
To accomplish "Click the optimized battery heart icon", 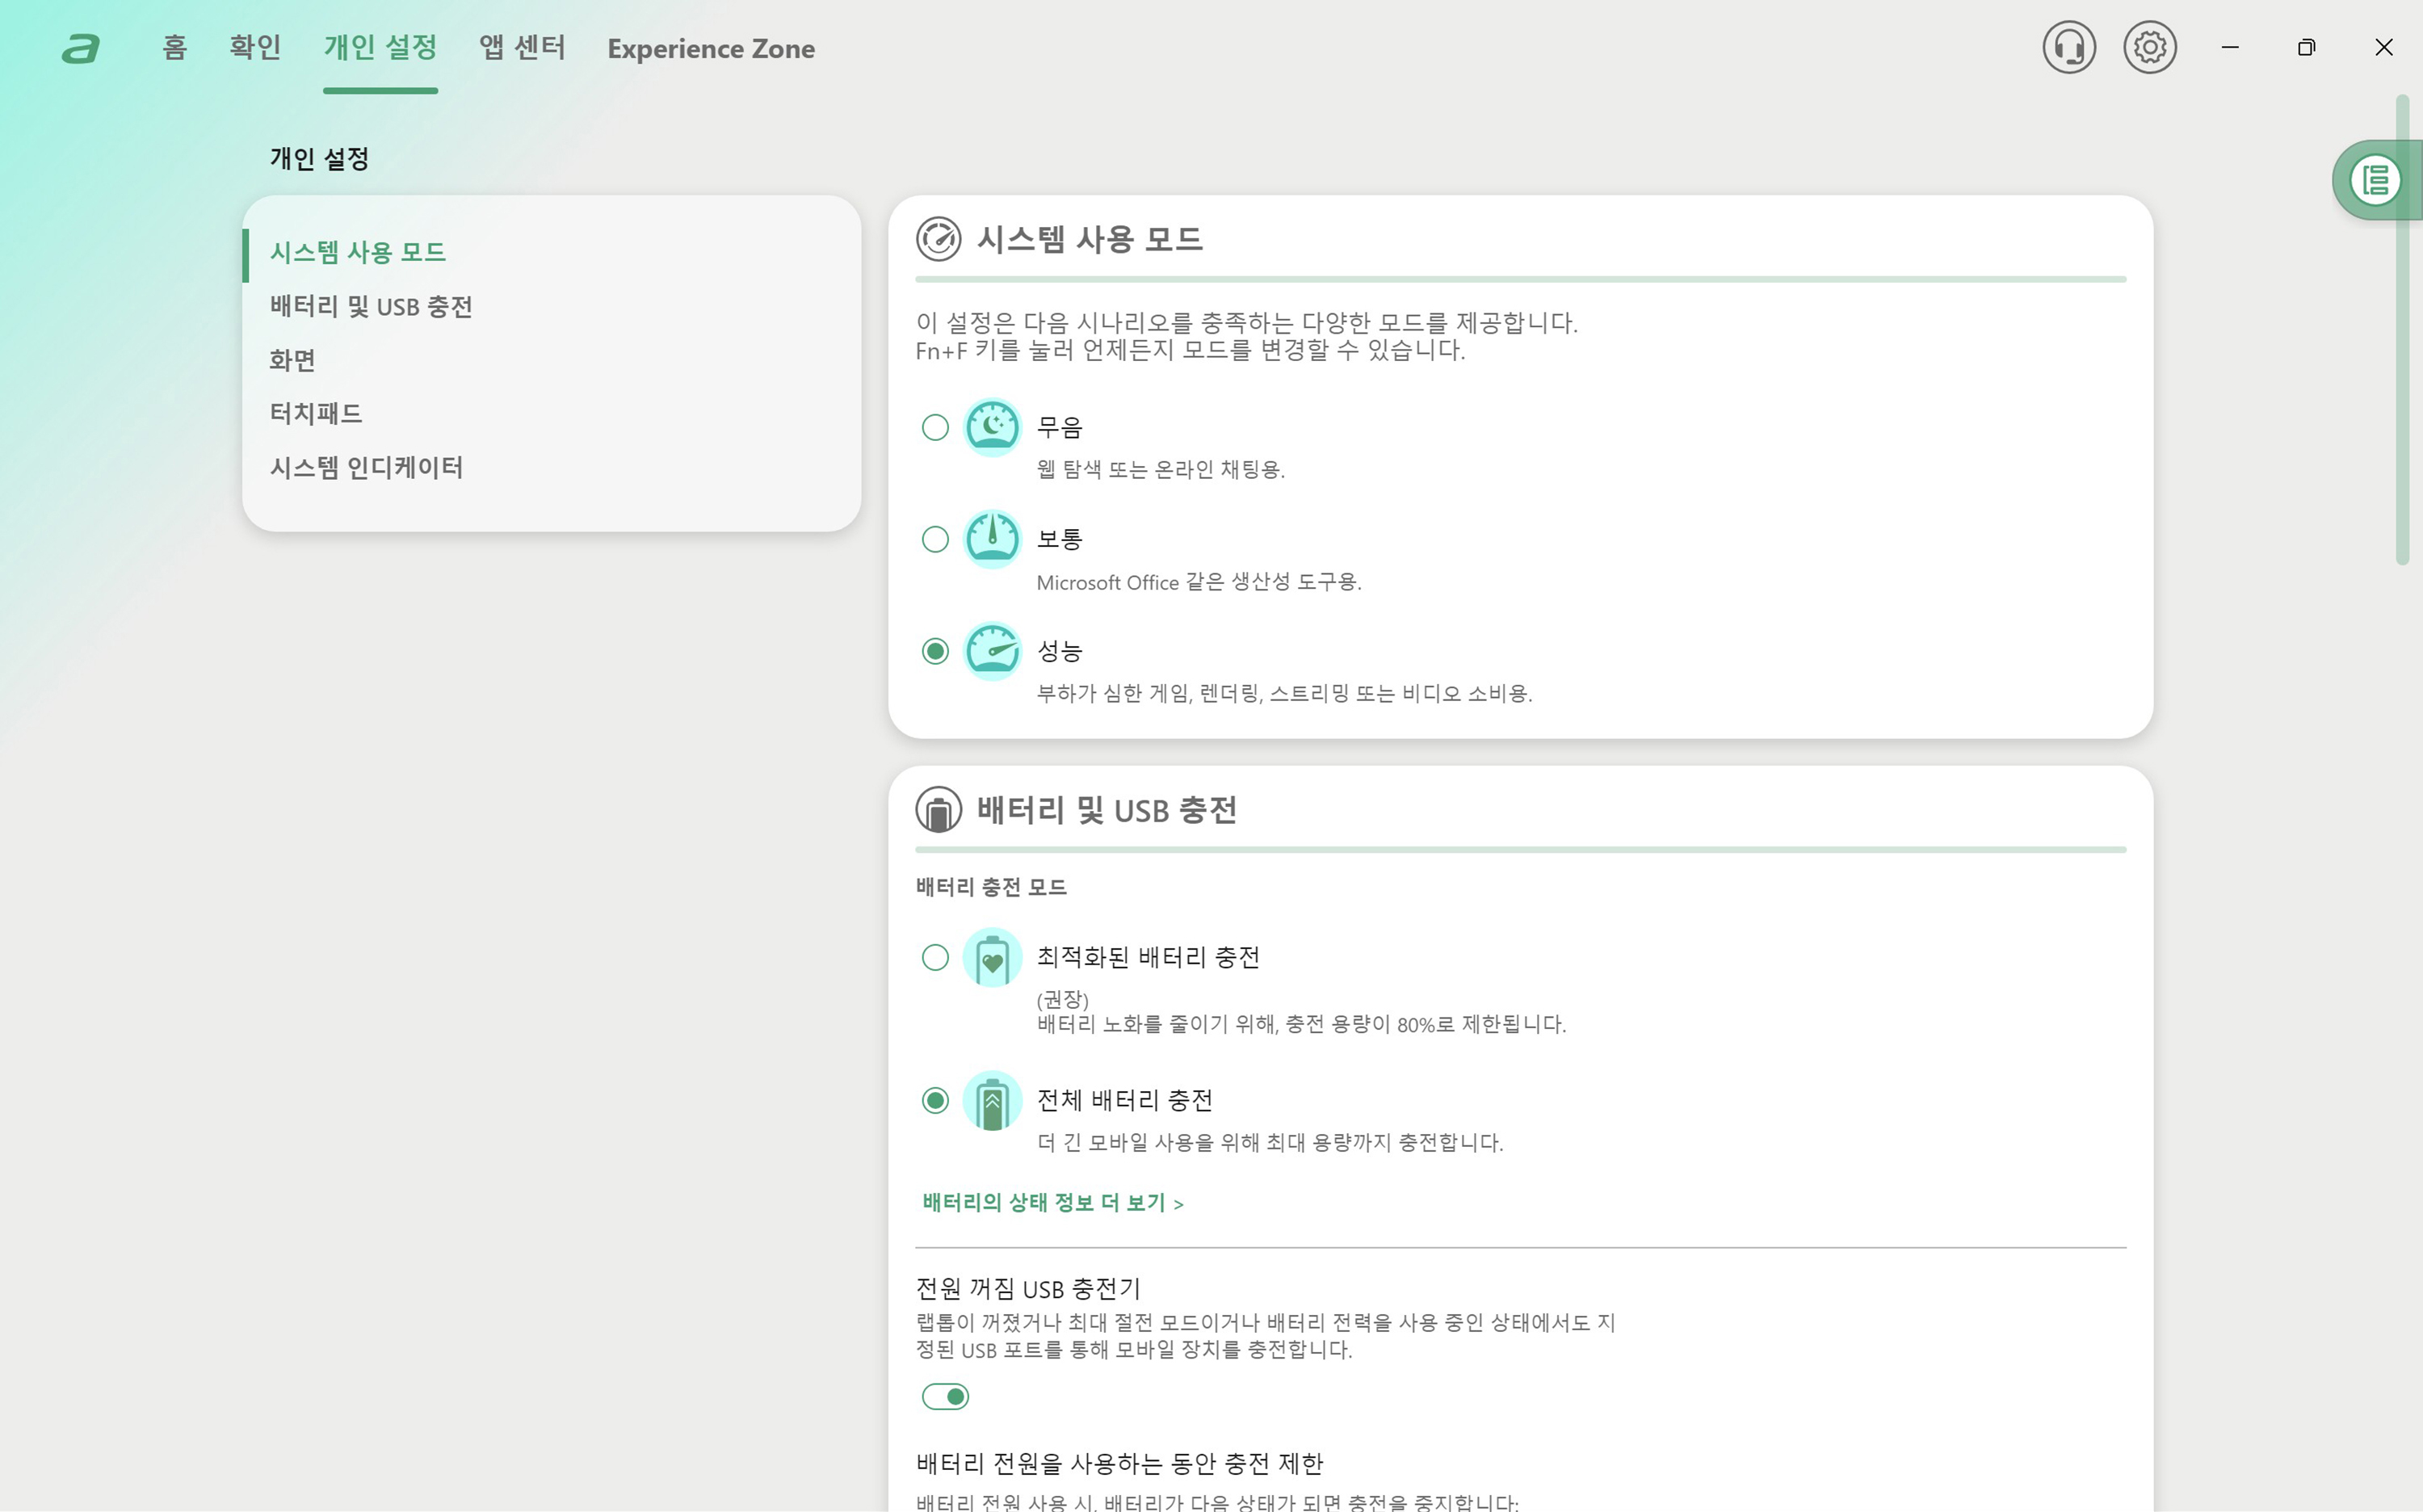I will pyautogui.click(x=991, y=958).
